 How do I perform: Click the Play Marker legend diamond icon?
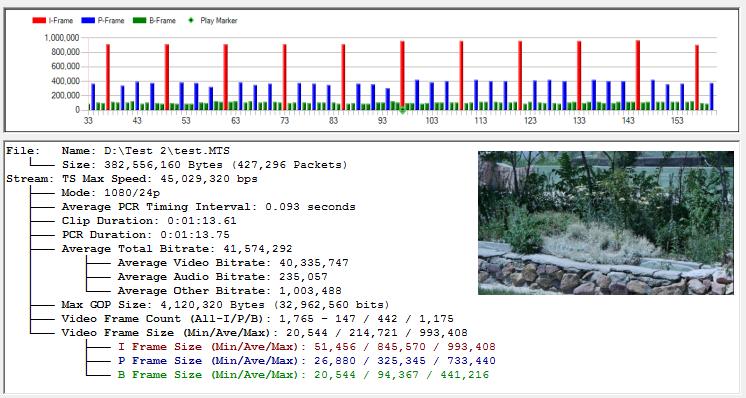point(191,20)
